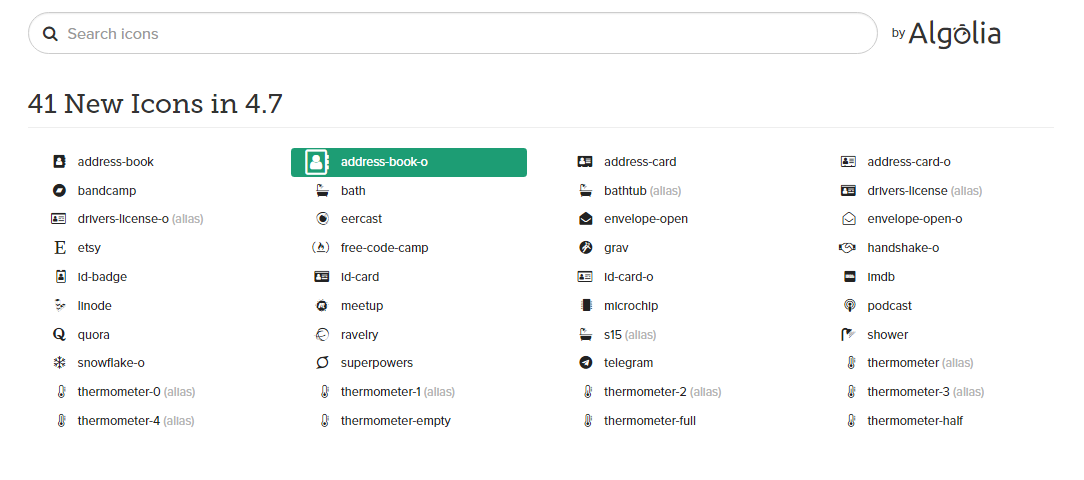Open the highlighted address-book-o entry
1084x480 pixels.
pyautogui.click(x=408, y=162)
